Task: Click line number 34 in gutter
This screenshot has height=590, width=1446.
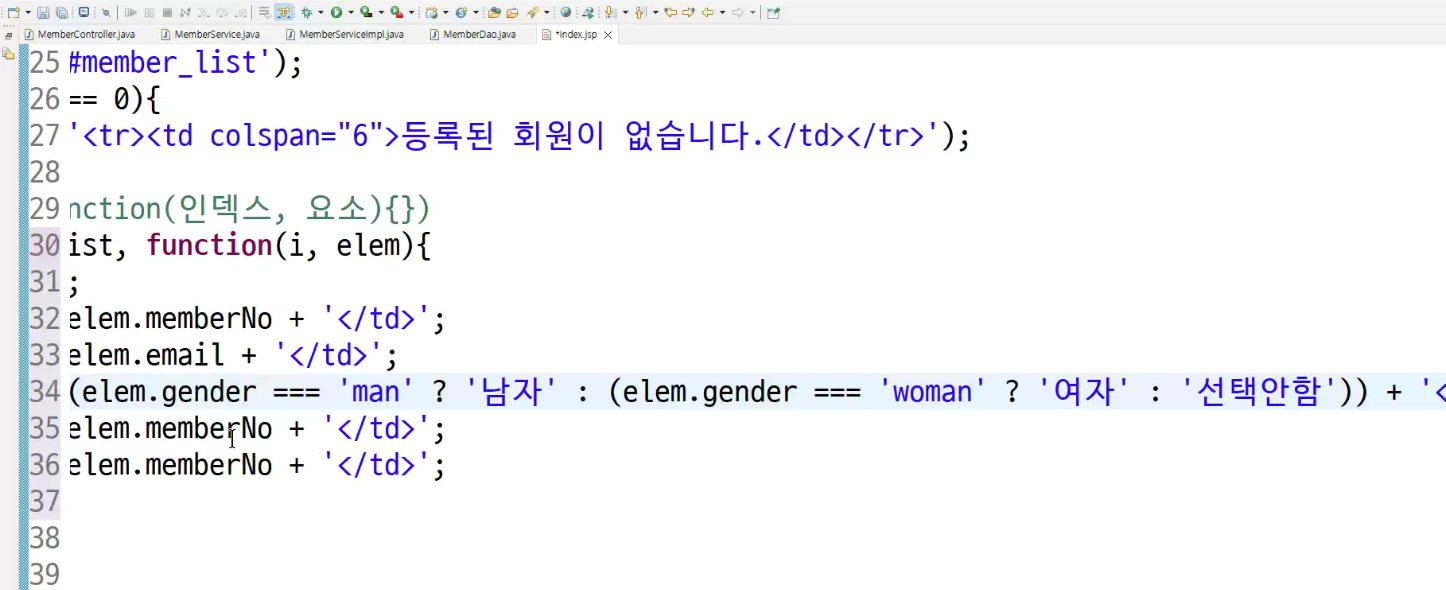Action: point(44,392)
